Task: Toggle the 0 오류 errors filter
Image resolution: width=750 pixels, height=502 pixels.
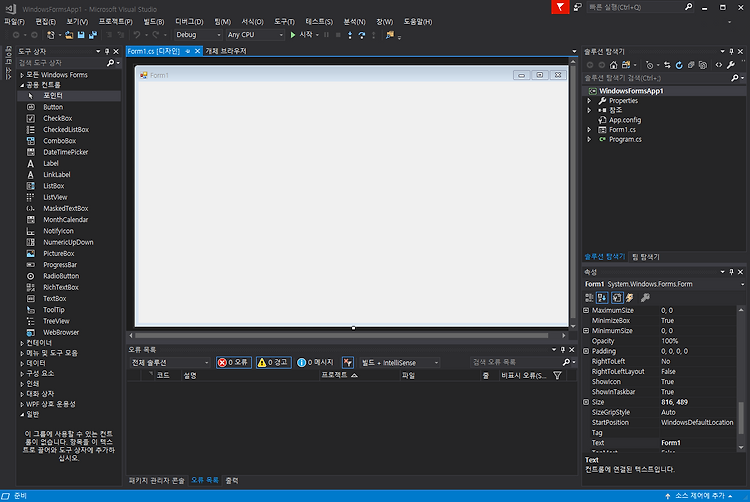Action: (x=233, y=362)
